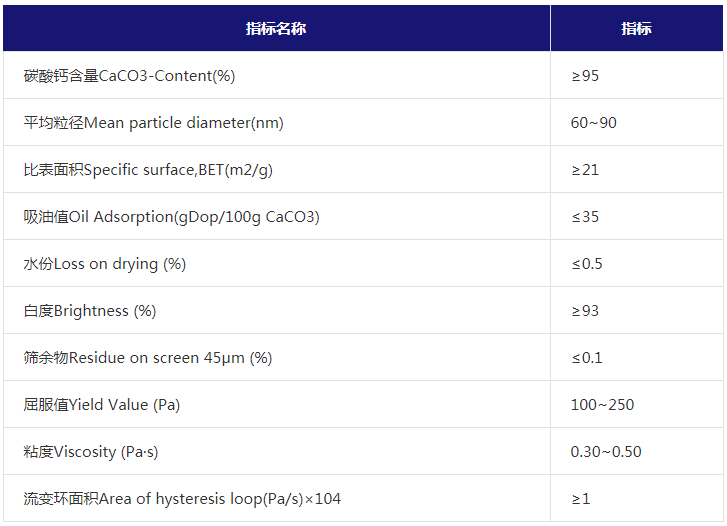The height and width of the screenshot is (526, 727).
Task: Click the 100~250 value cell
Action: click(602, 405)
